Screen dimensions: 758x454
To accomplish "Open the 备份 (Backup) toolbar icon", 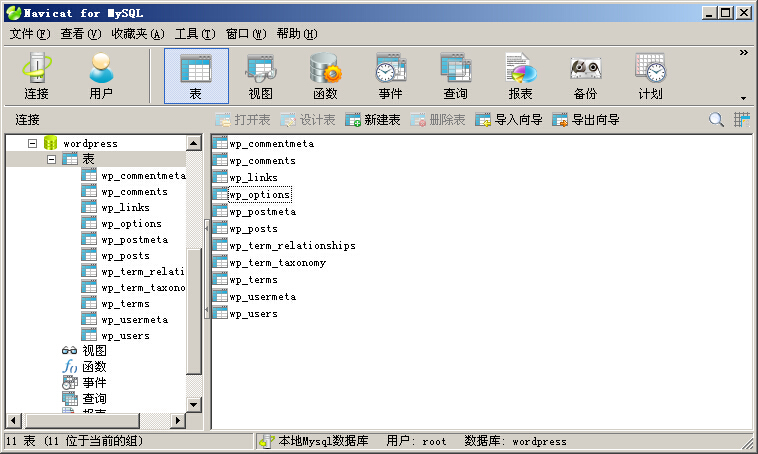I will (585, 76).
